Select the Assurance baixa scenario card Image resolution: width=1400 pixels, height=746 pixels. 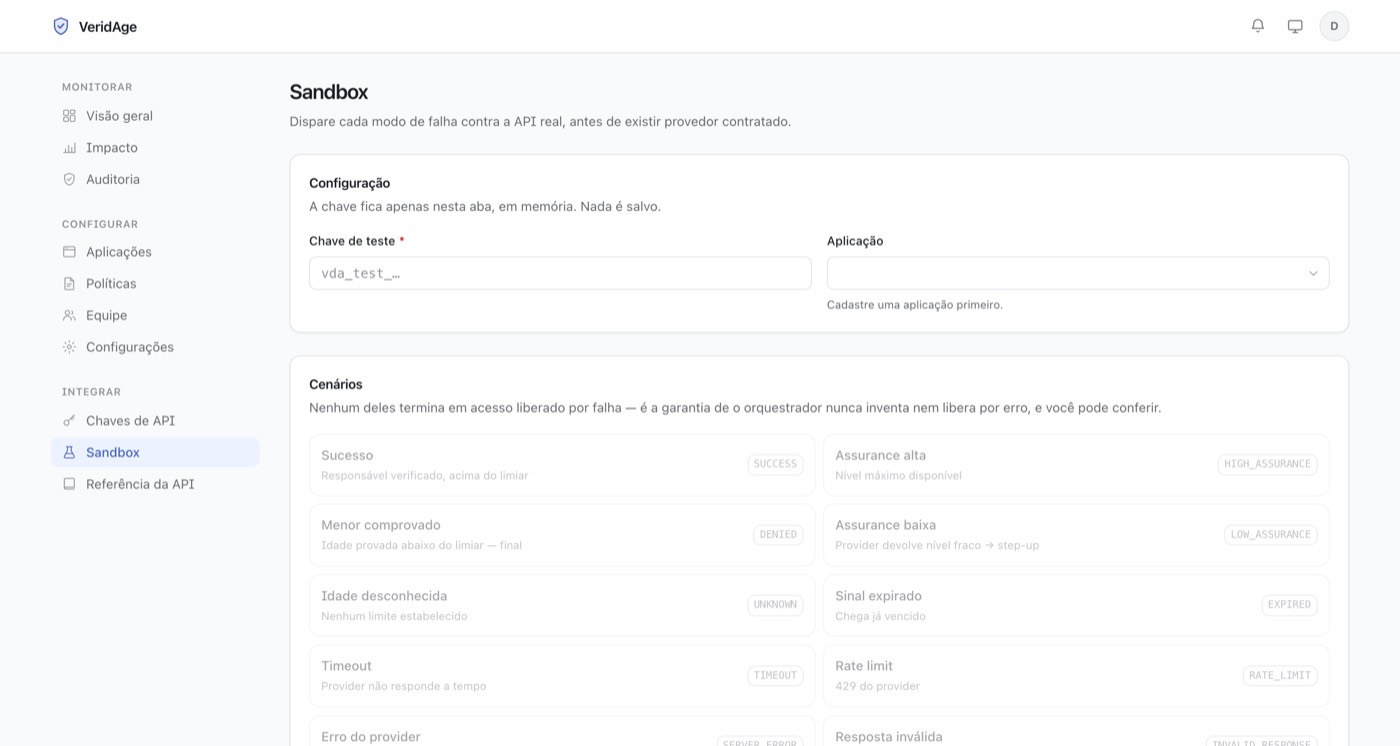click(x=1076, y=535)
